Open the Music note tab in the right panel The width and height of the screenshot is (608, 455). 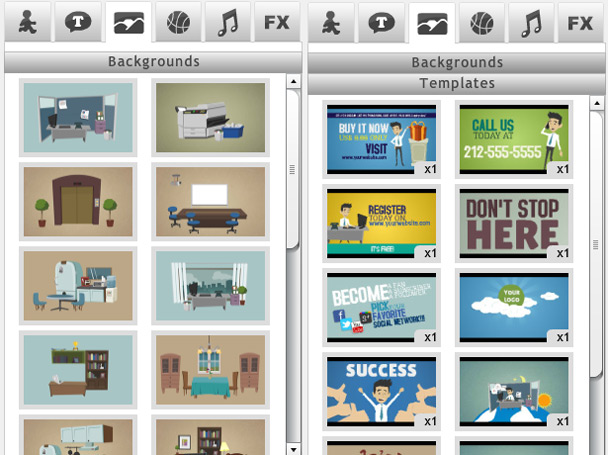click(532, 22)
